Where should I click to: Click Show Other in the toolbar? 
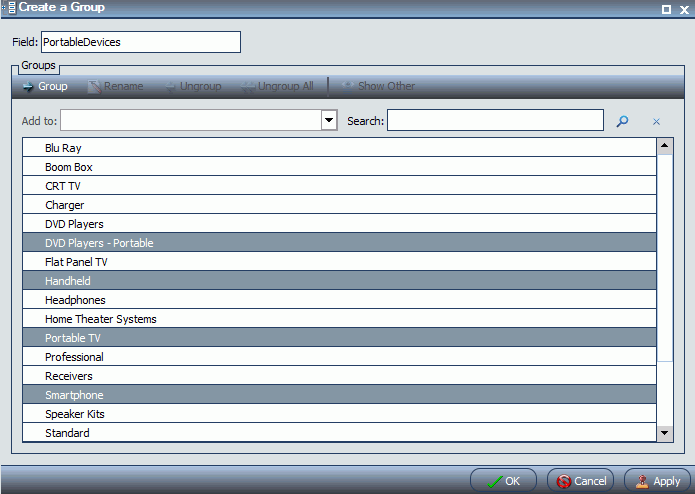click(x=378, y=86)
